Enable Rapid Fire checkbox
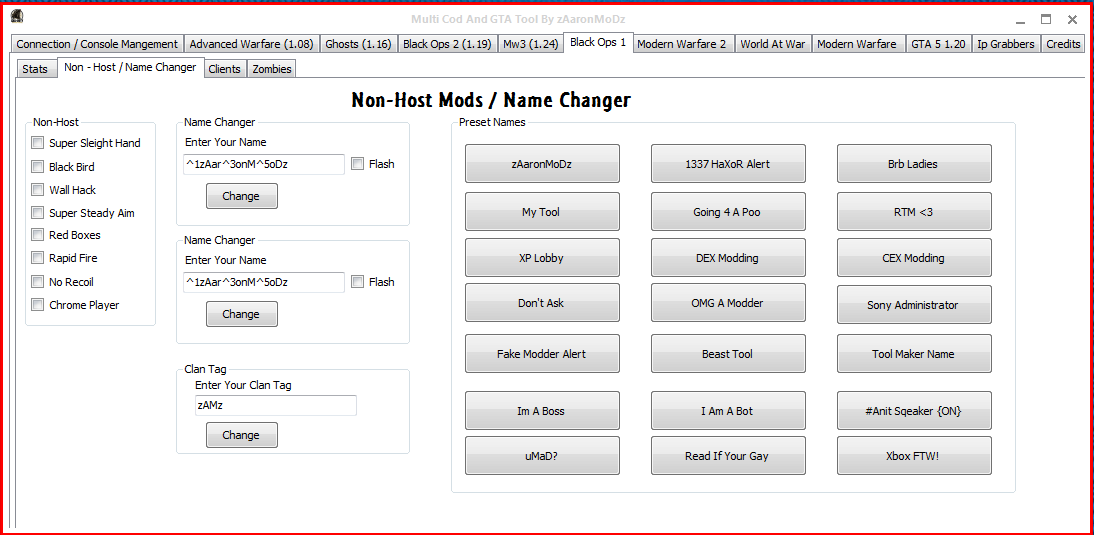The image size is (1094, 535). click(38, 258)
